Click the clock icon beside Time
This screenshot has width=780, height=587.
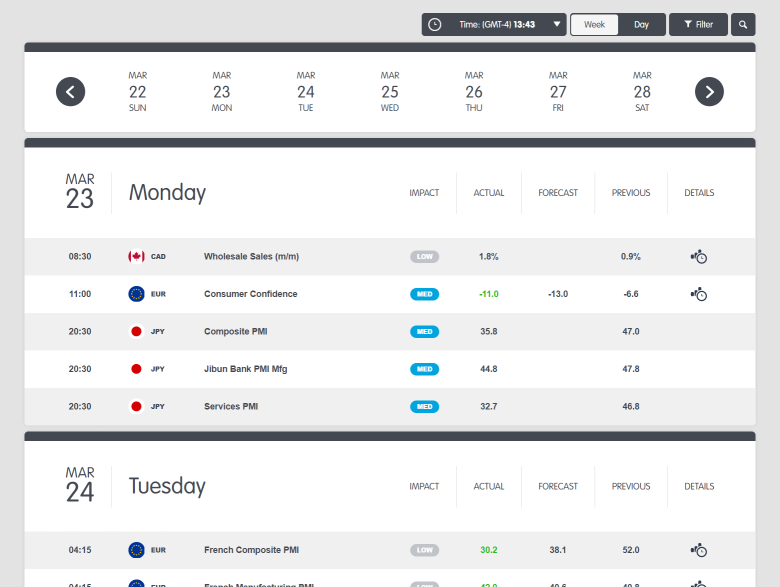click(435, 24)
